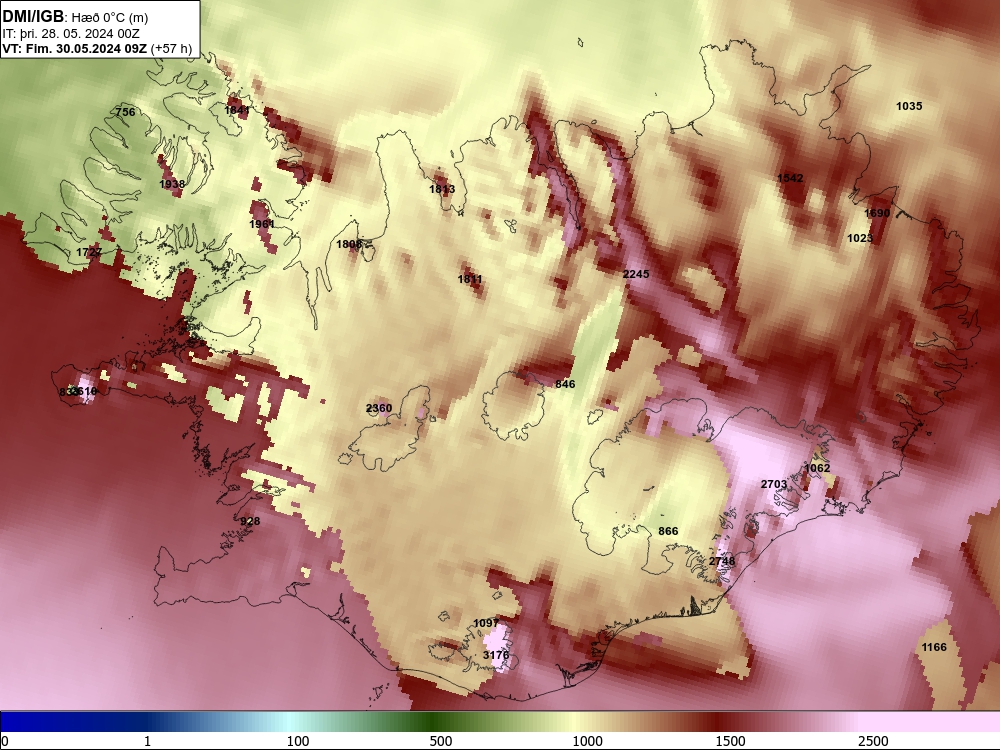
Task: Click the map value 2703
Action: click(774, 485)
